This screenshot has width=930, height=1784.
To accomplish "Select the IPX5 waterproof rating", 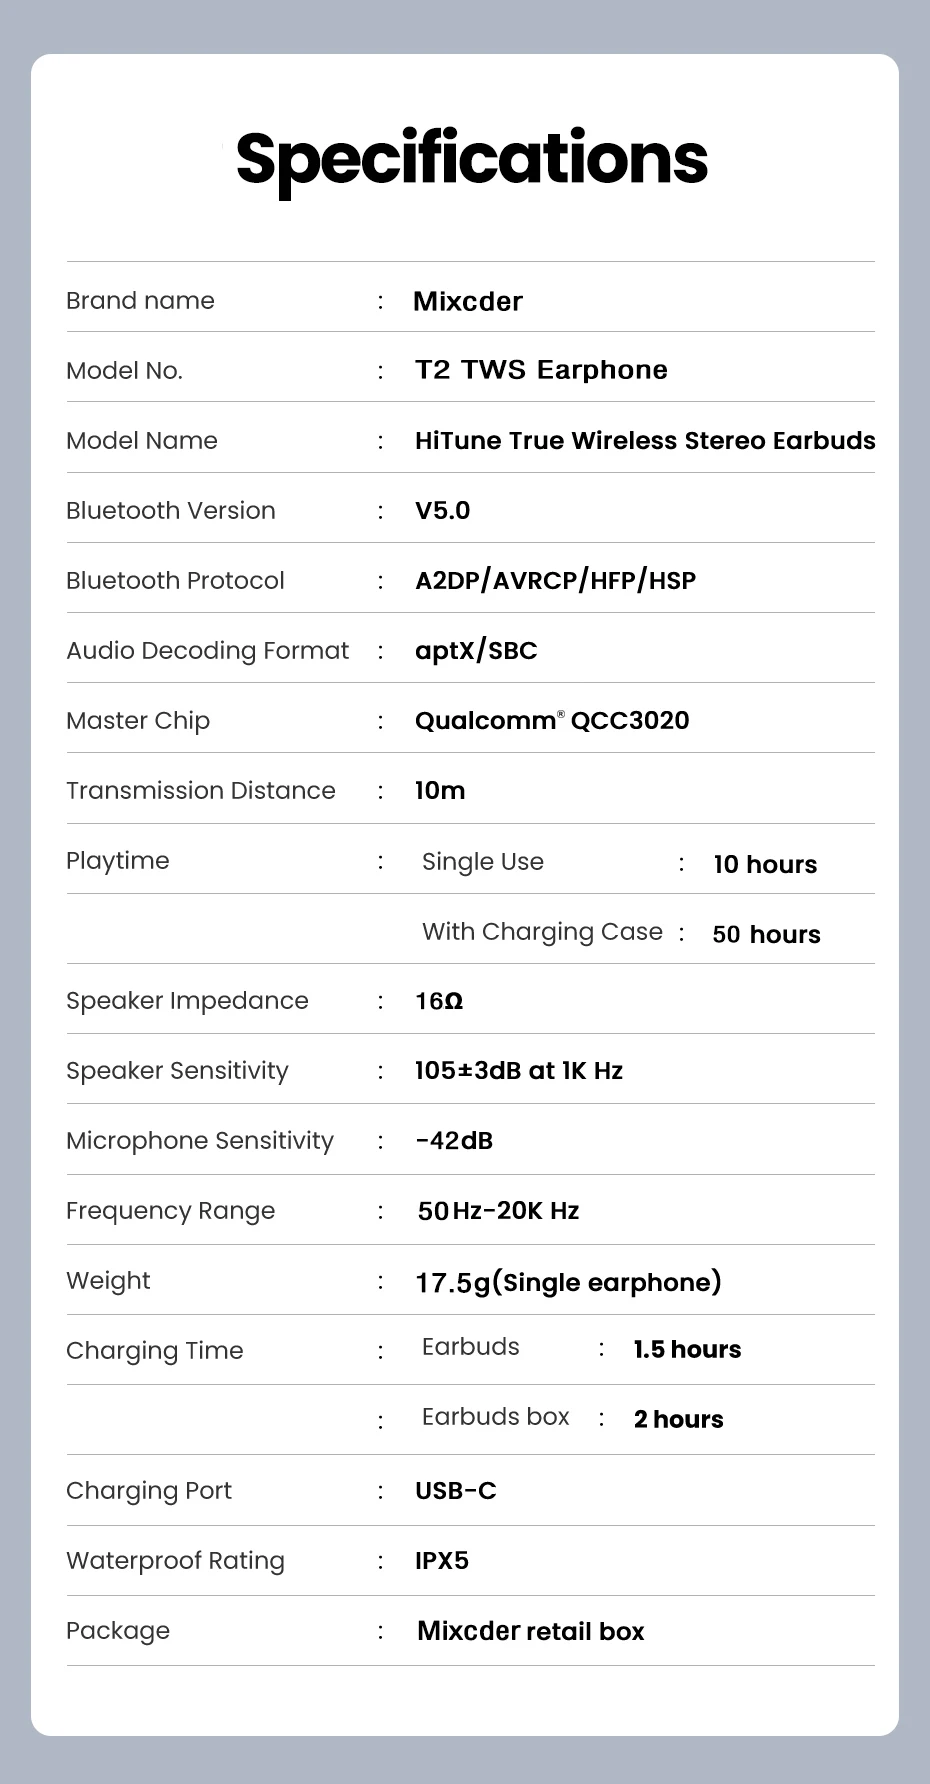I will pos(442,1561).
